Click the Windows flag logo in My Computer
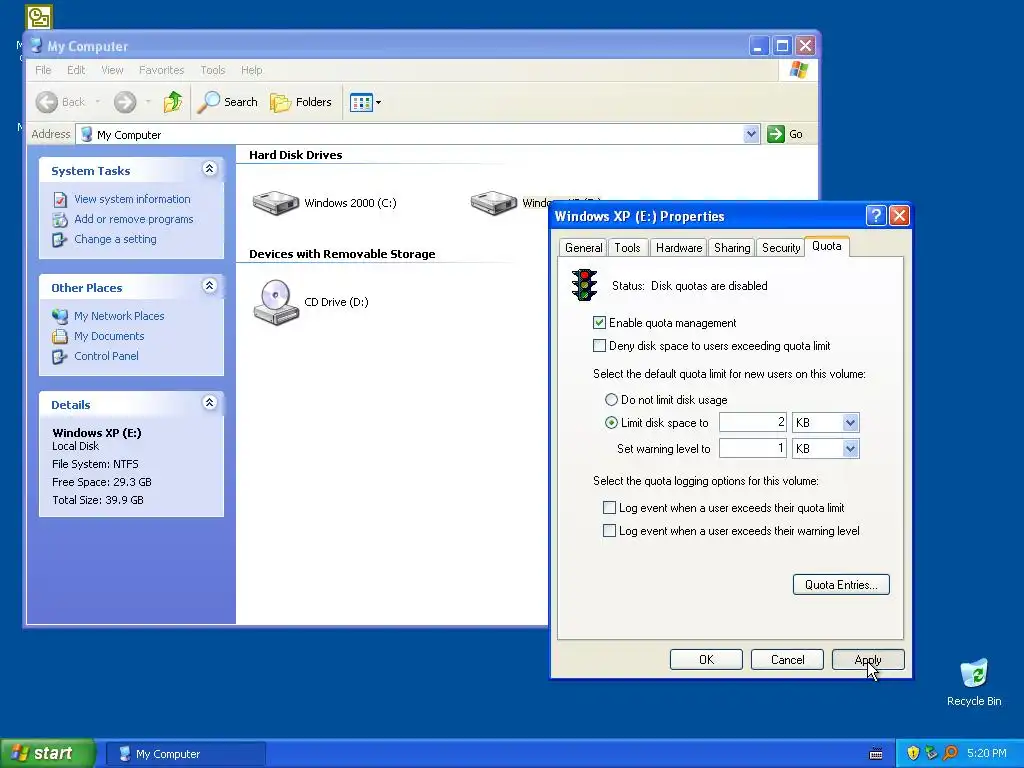 (798, 70)
